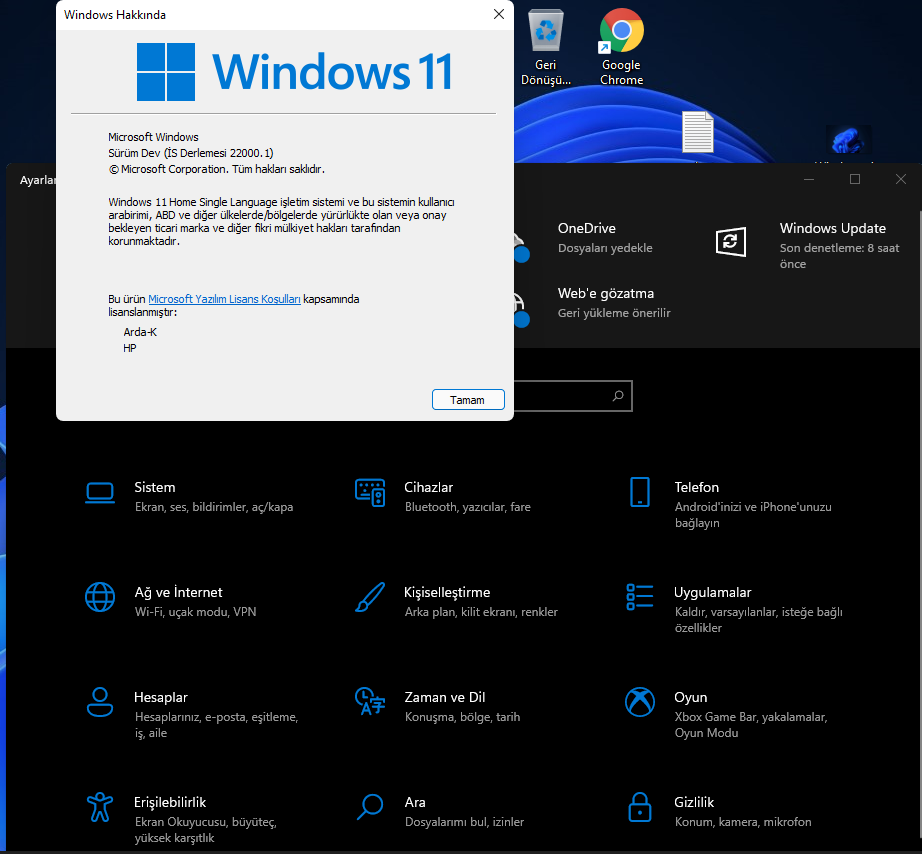
Task: Click the 'HP' organization text
Action: 130,348
